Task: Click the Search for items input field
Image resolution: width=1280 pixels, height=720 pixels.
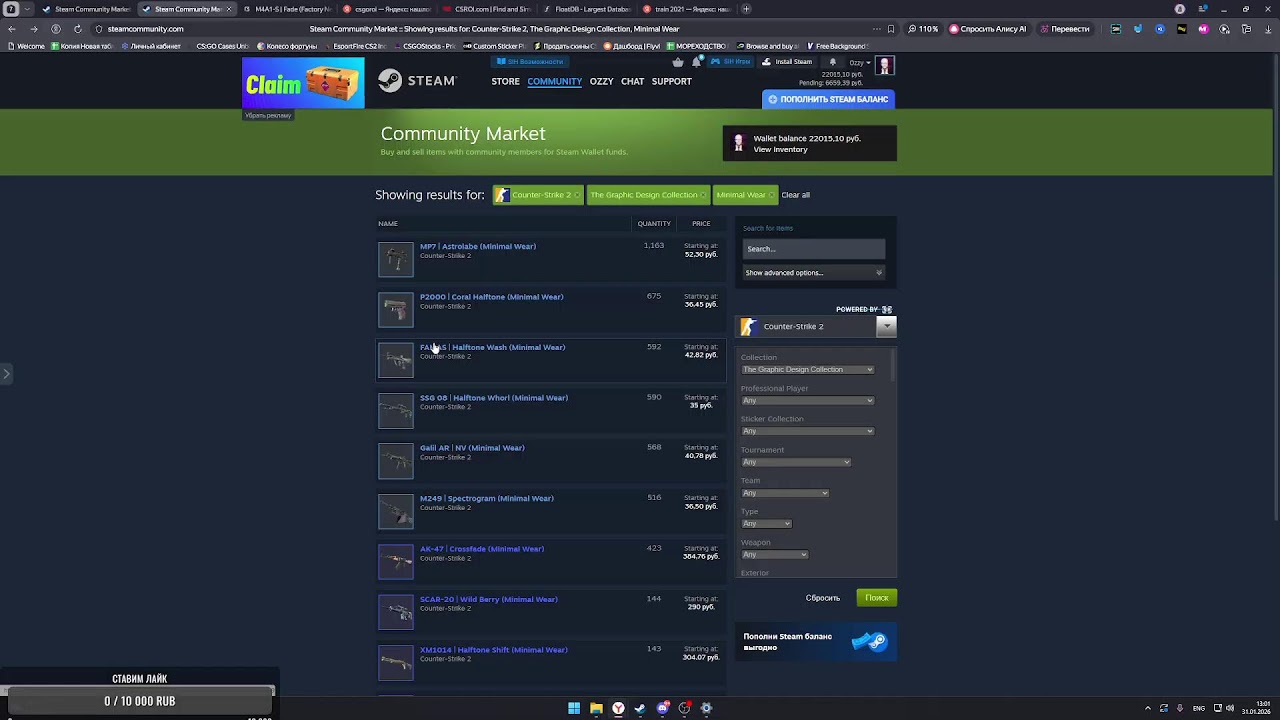Action: point(814,249)
